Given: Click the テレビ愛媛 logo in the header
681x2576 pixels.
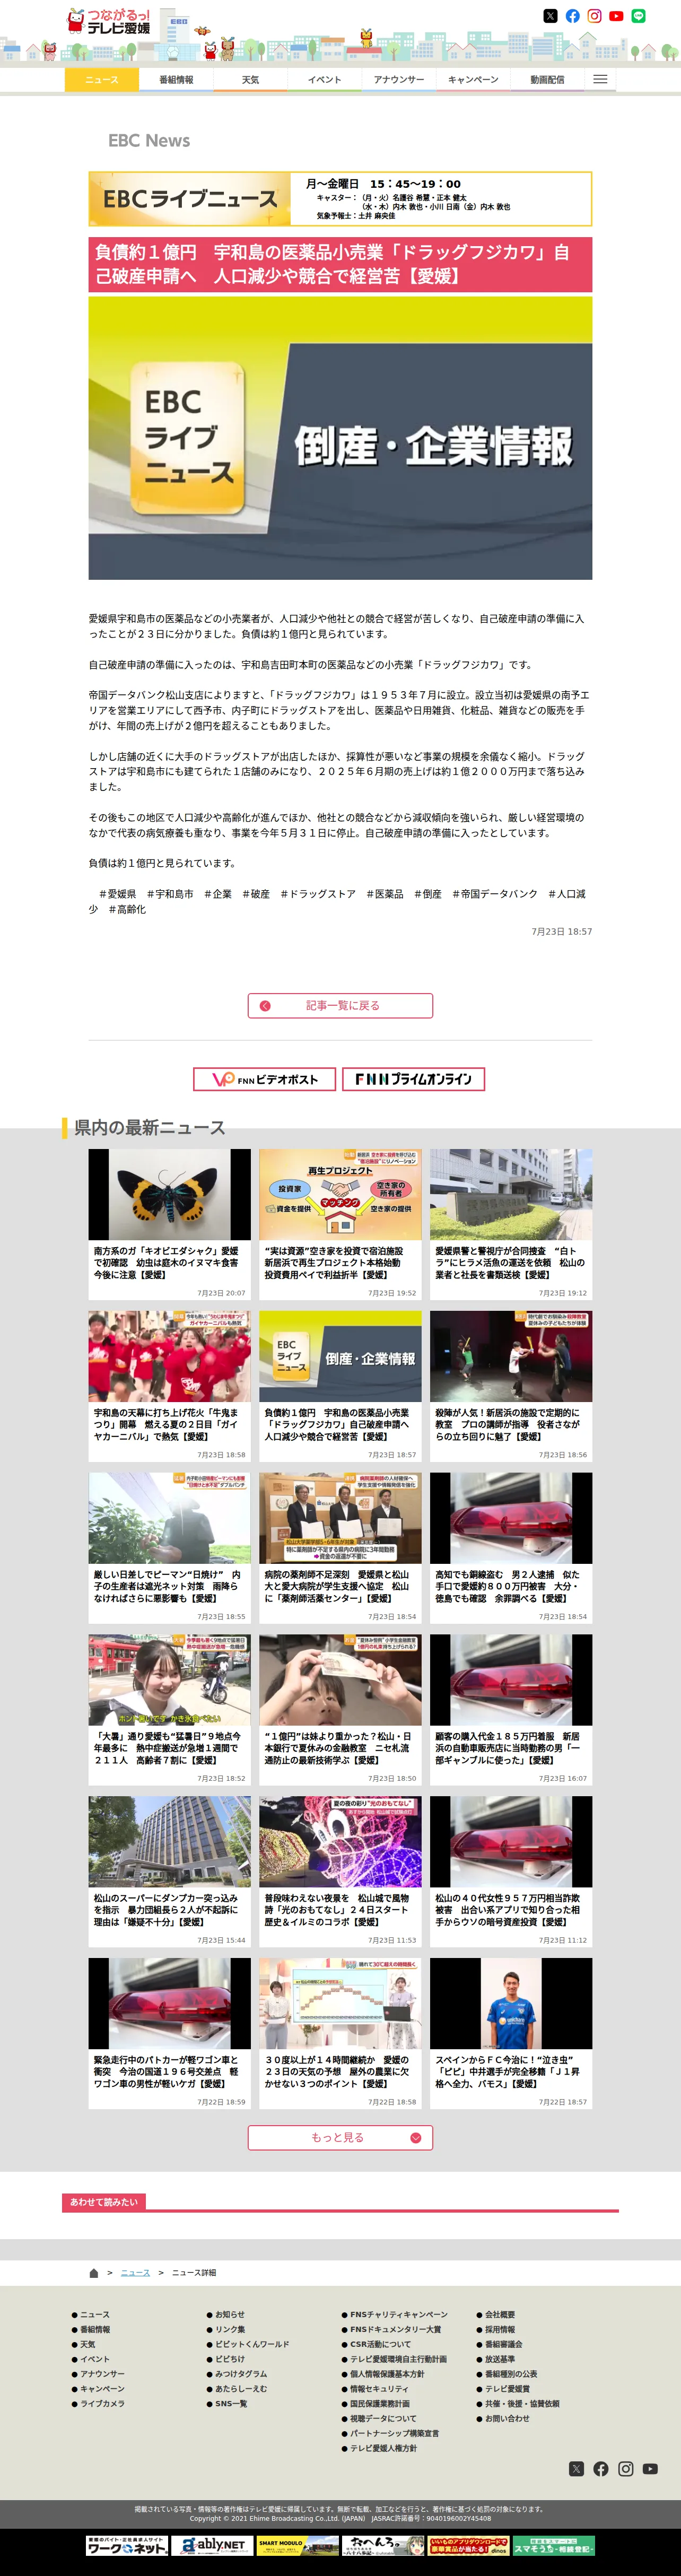Looking at the screenshot, I should tap(108, 21).
